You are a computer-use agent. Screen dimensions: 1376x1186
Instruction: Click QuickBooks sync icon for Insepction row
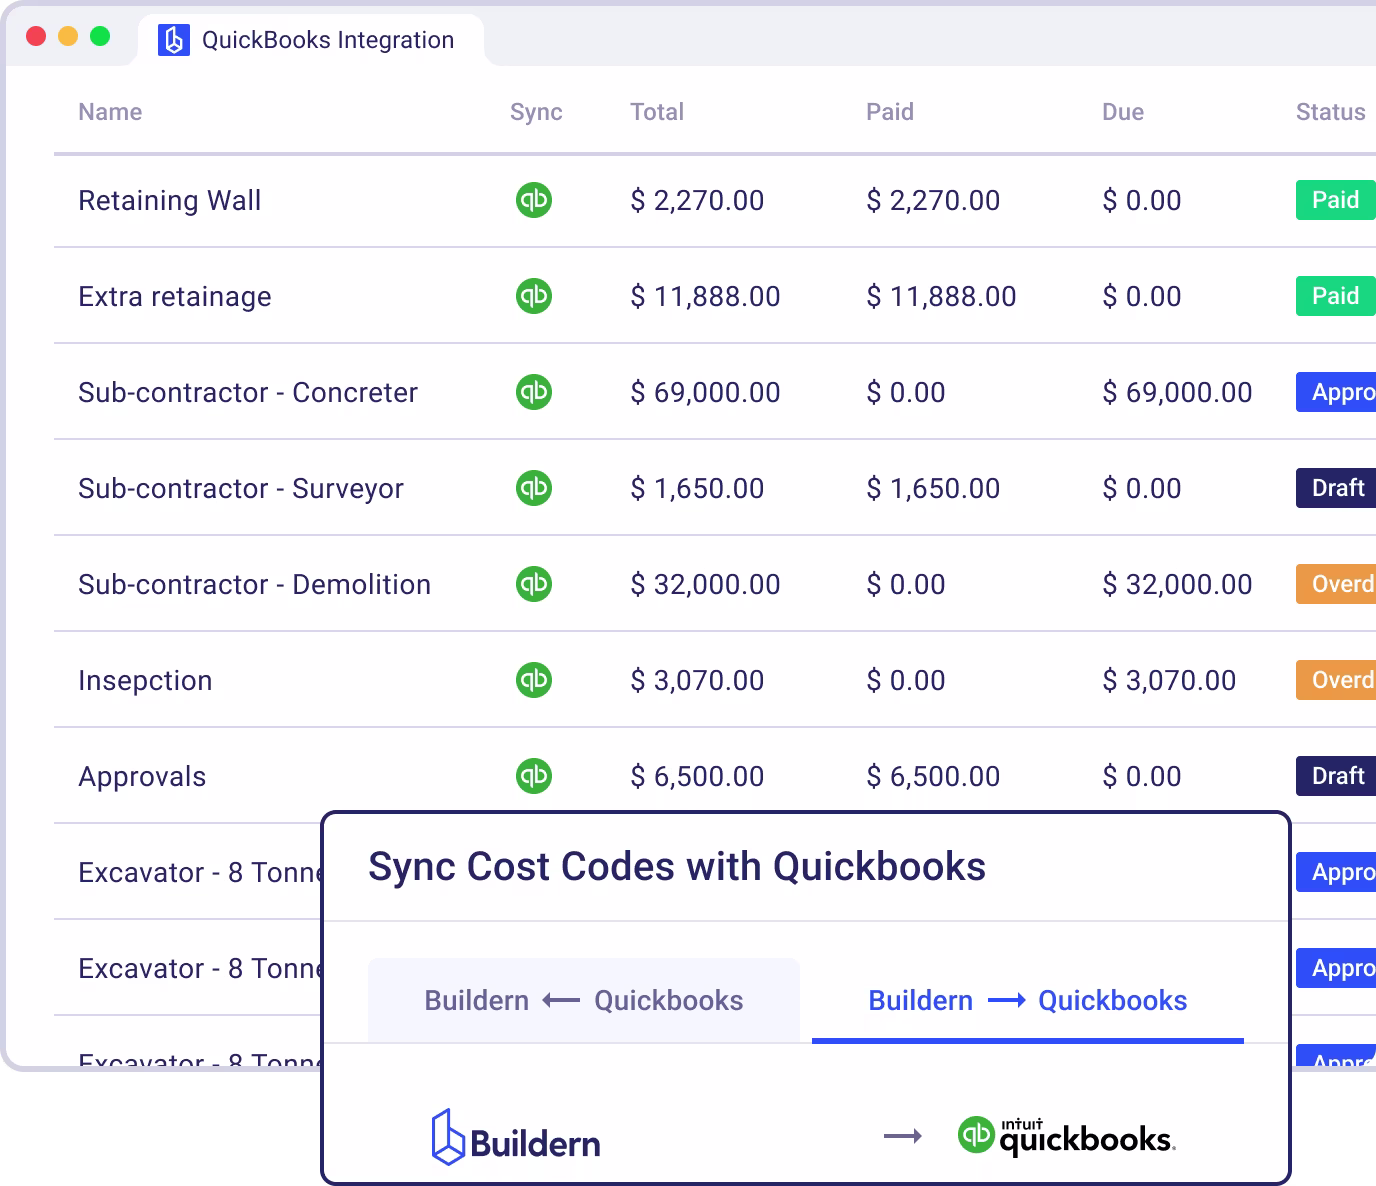pyautogui.click(x=534, y=680)
